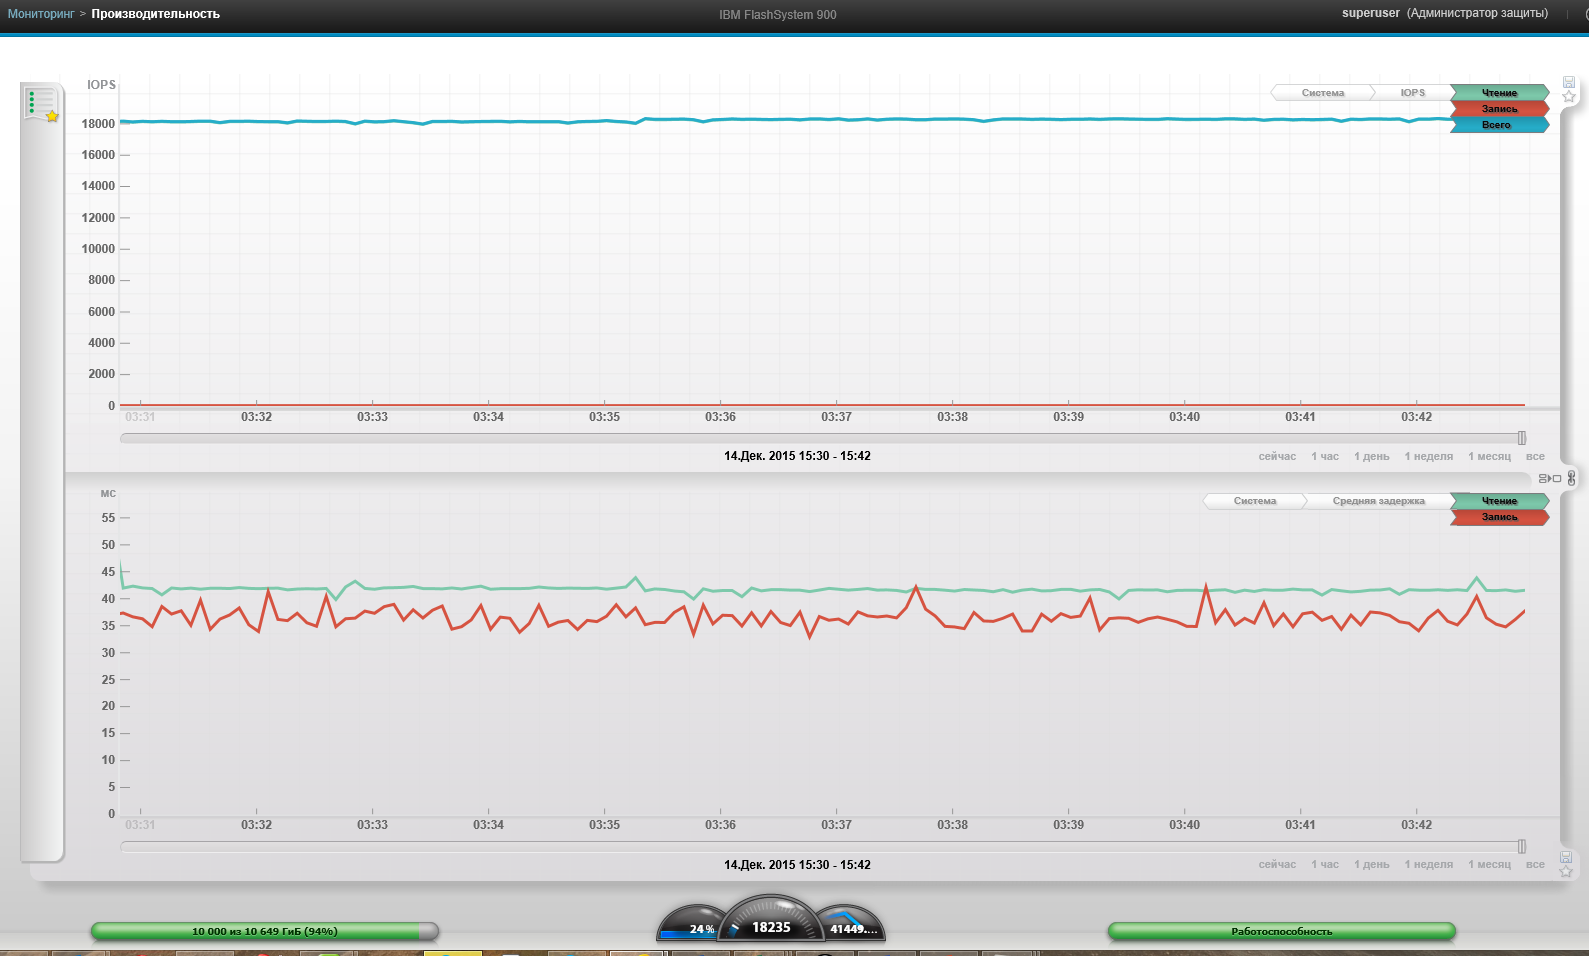
Task: Set IOPS chart range to все
Action: (x=1535, y=456)
